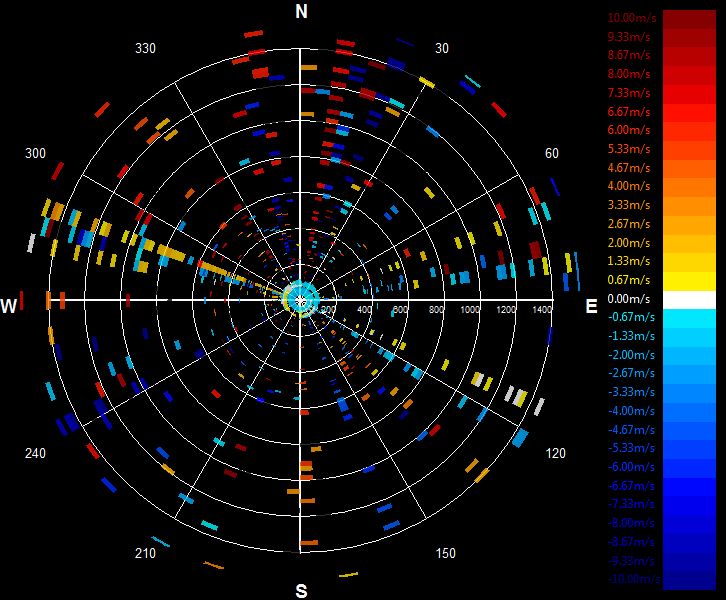The height and width of the screenshot is (600, 726).
Task: Click the 2.00m/s legend label
Action: (x=629, y=243)
